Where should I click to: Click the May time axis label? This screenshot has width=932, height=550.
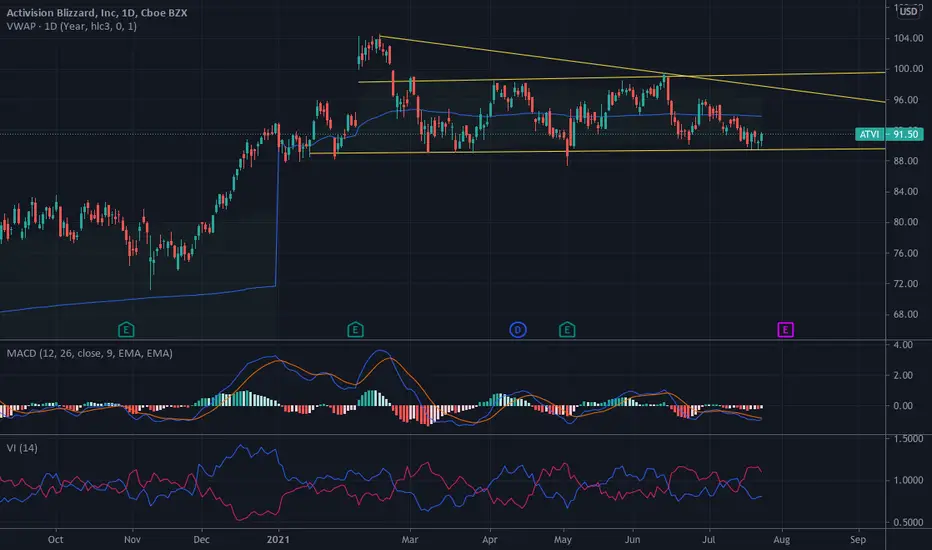pos(563,540)
